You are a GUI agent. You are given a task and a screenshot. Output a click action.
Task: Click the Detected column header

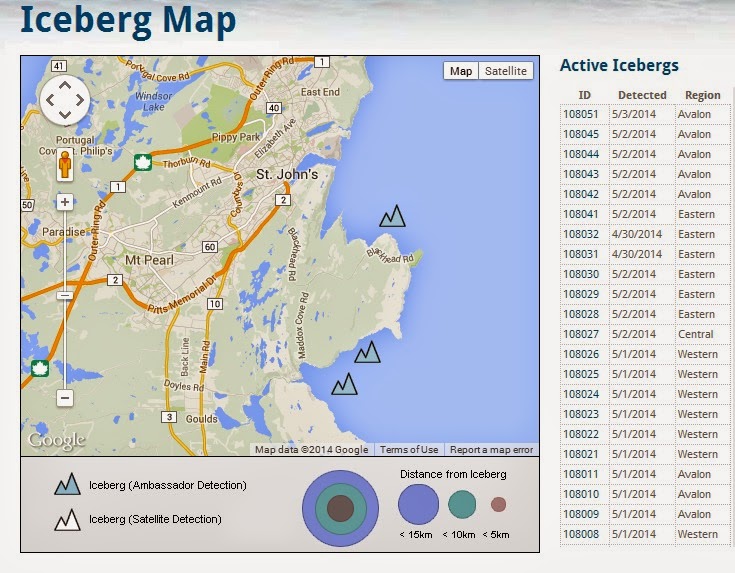tap(642, 95)
